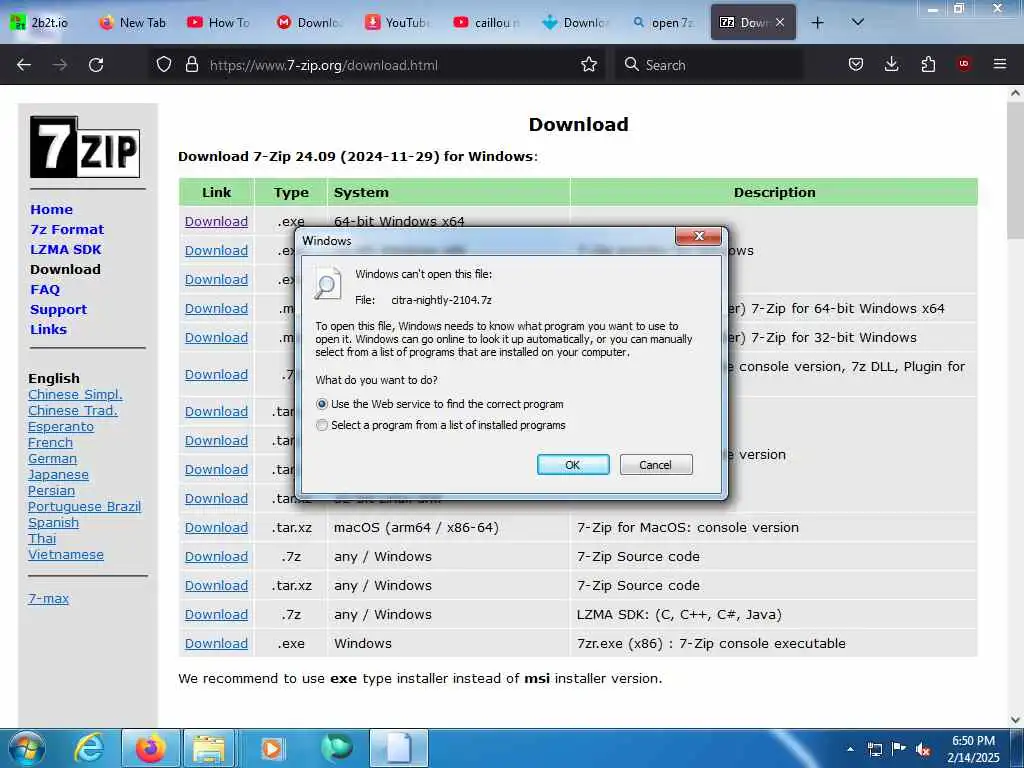Click the muted volume tray icon
1024x768 pixels.
click(923, 749)
